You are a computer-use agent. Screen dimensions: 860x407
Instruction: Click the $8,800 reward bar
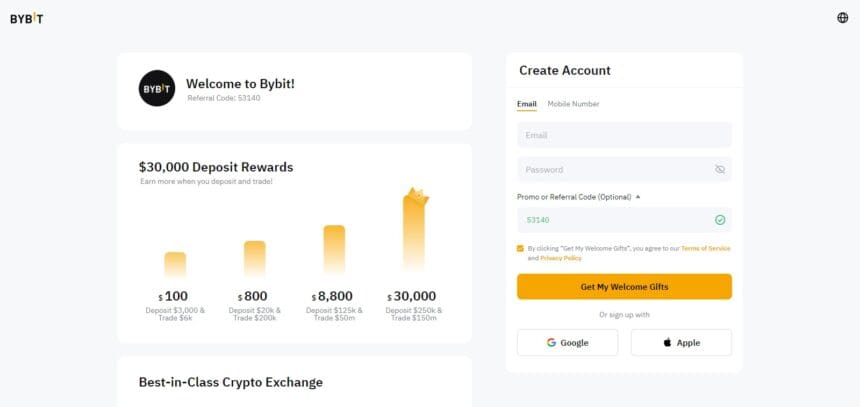[334, 250]
